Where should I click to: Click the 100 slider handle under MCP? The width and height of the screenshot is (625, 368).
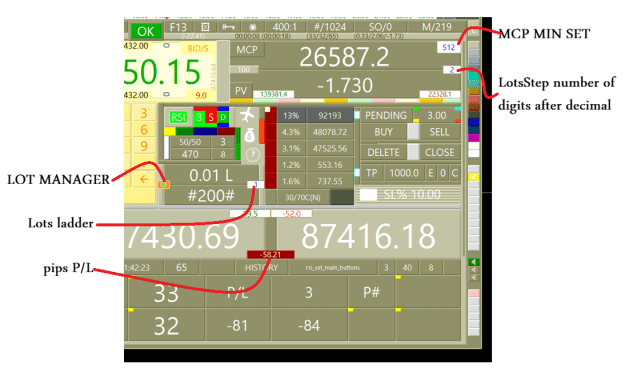click(x=244, y=70)
